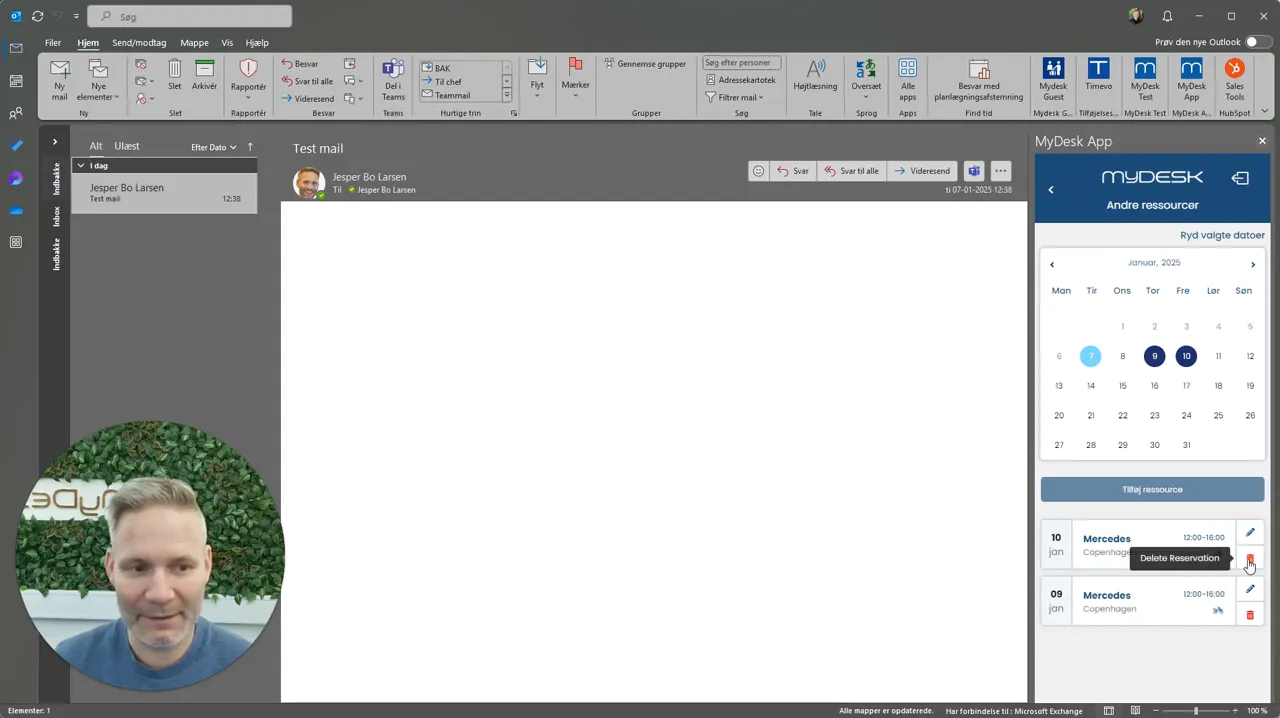Open Alle apps
This screenshot has width=1280, height=718.
[x=907, y=80]
